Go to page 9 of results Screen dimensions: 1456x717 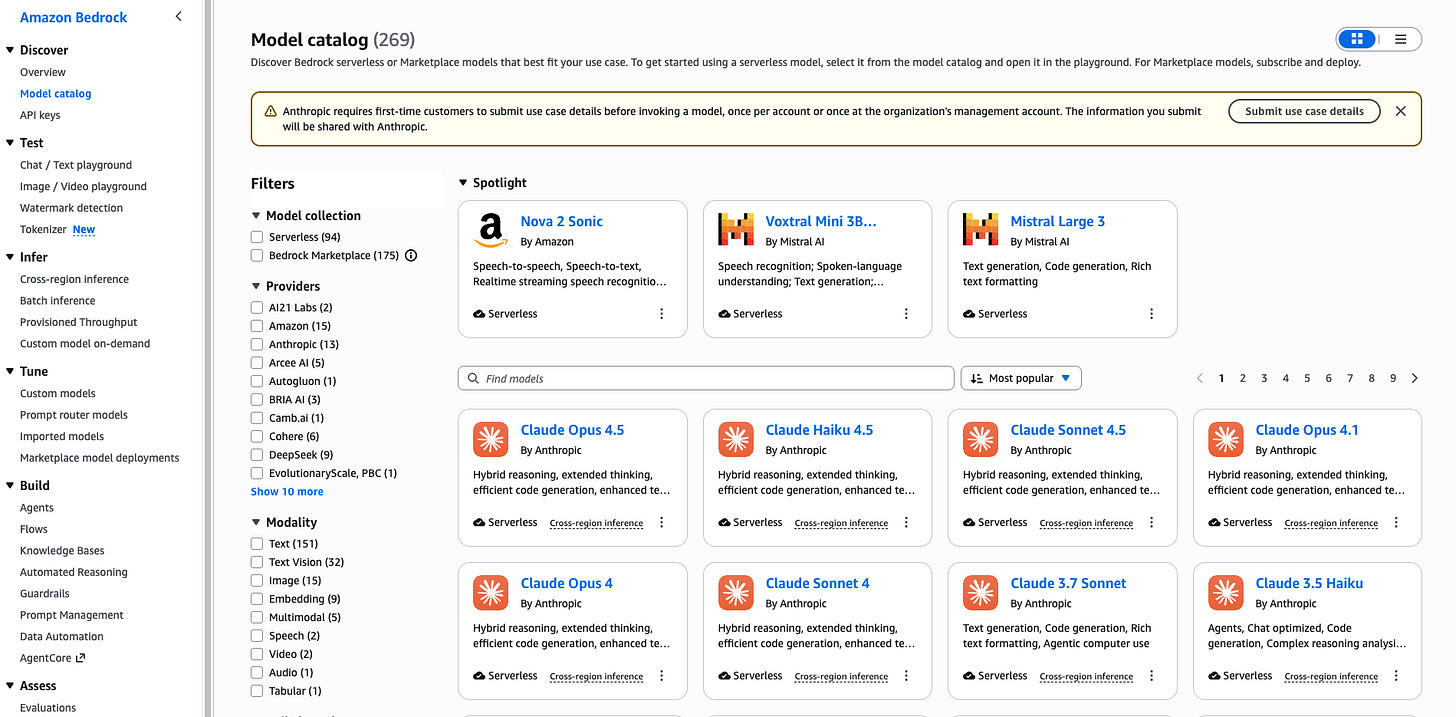[x=1393, y=379]
